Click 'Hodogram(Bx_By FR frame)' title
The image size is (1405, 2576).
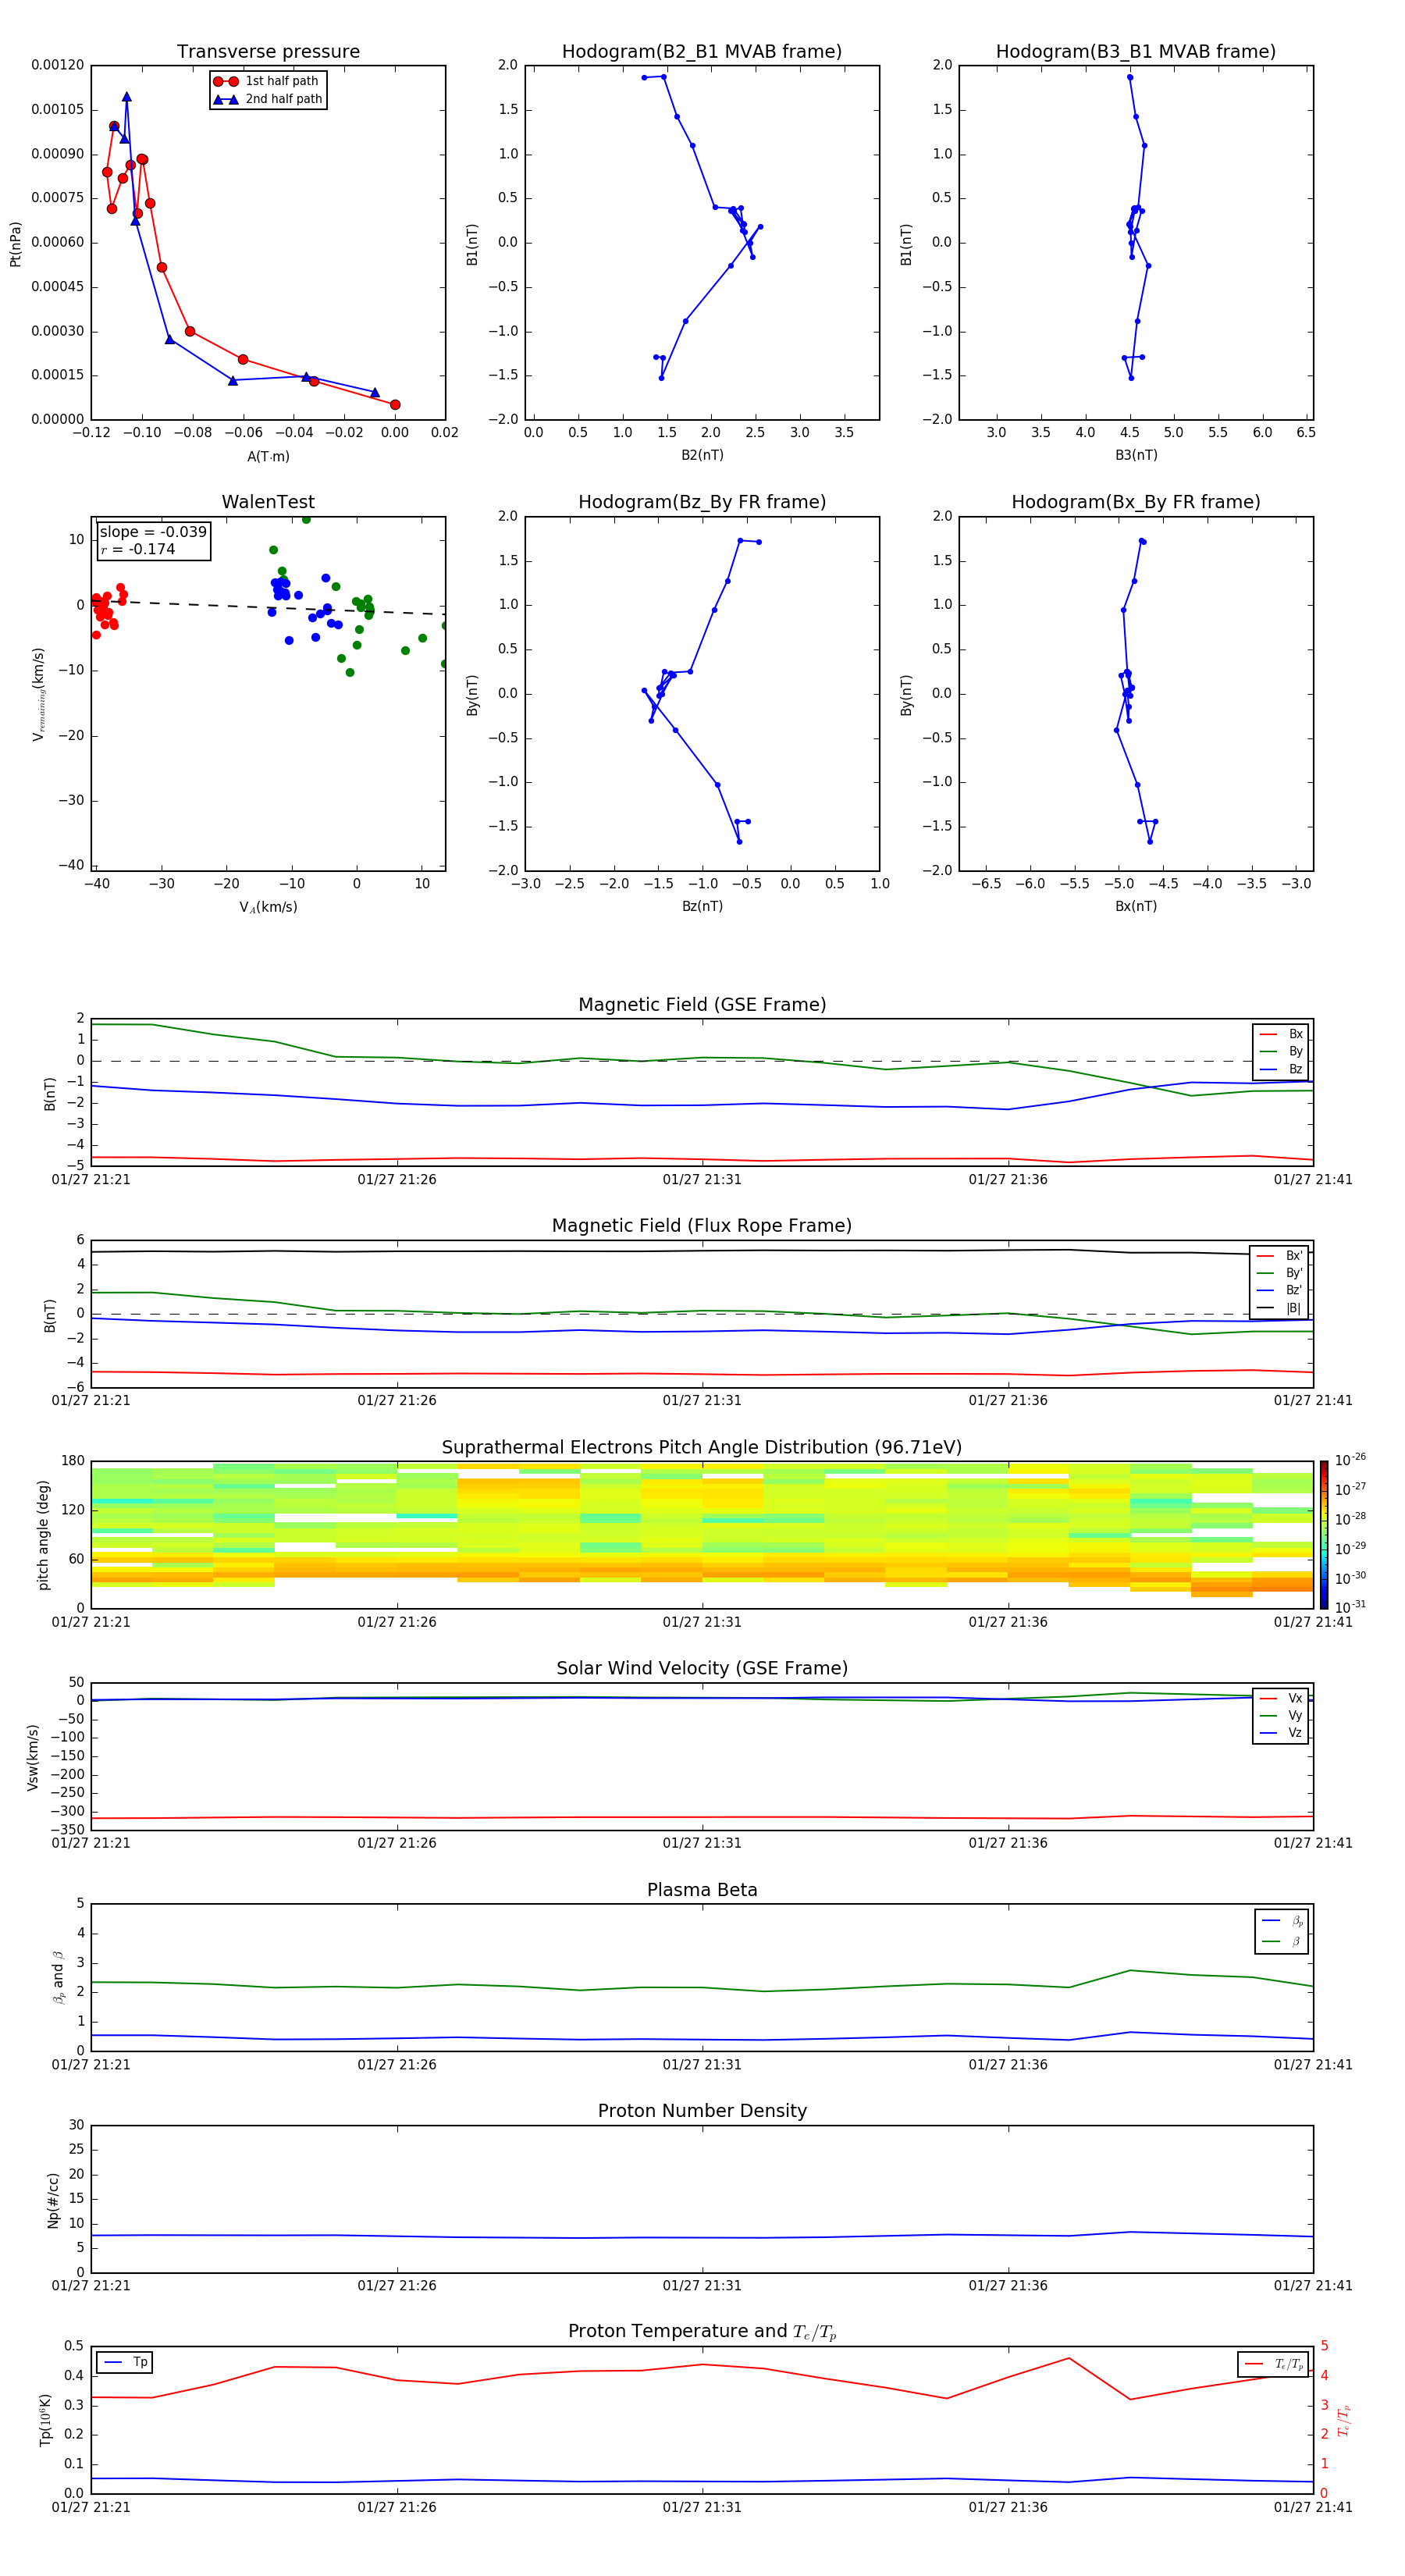tap(1136, 502)
